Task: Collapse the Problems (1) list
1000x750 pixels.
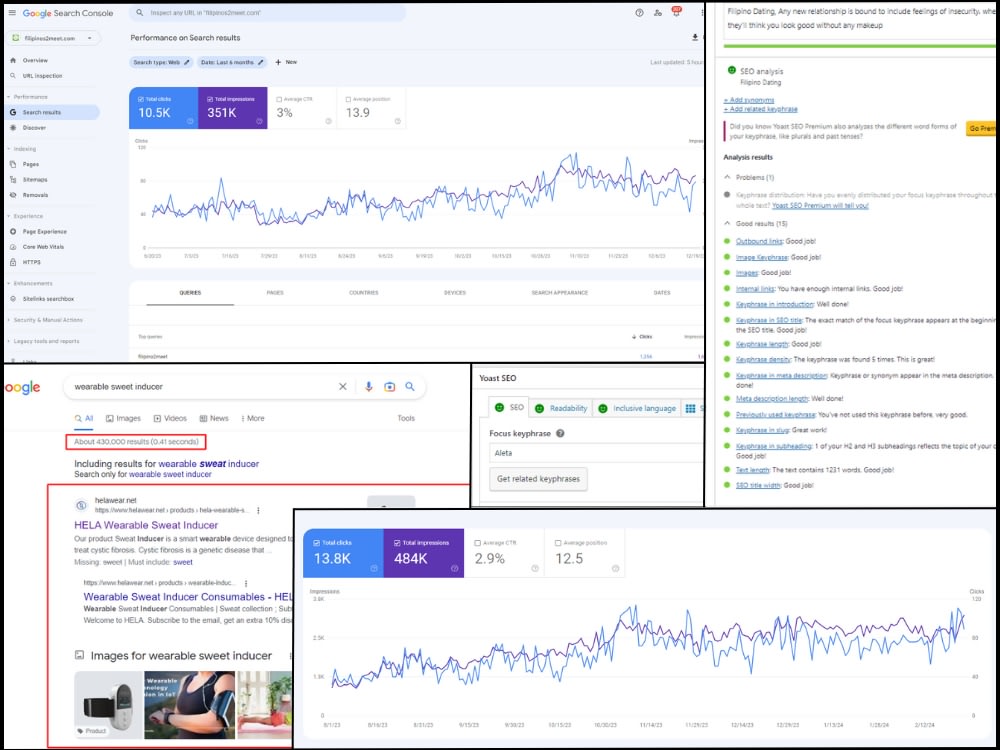Action: 727,177
